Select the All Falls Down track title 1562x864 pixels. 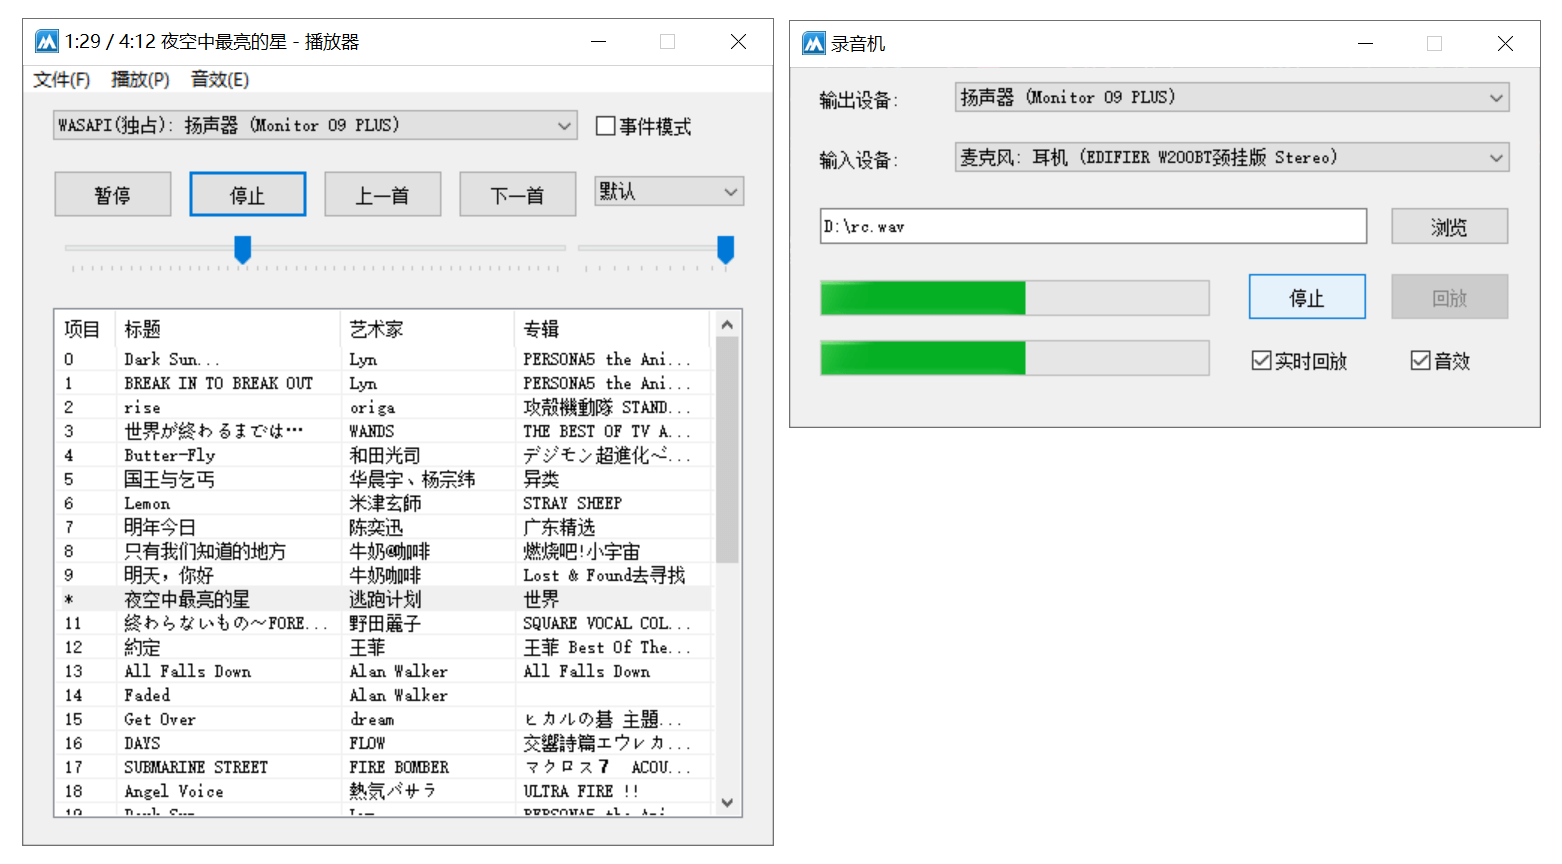click(188, 671)
